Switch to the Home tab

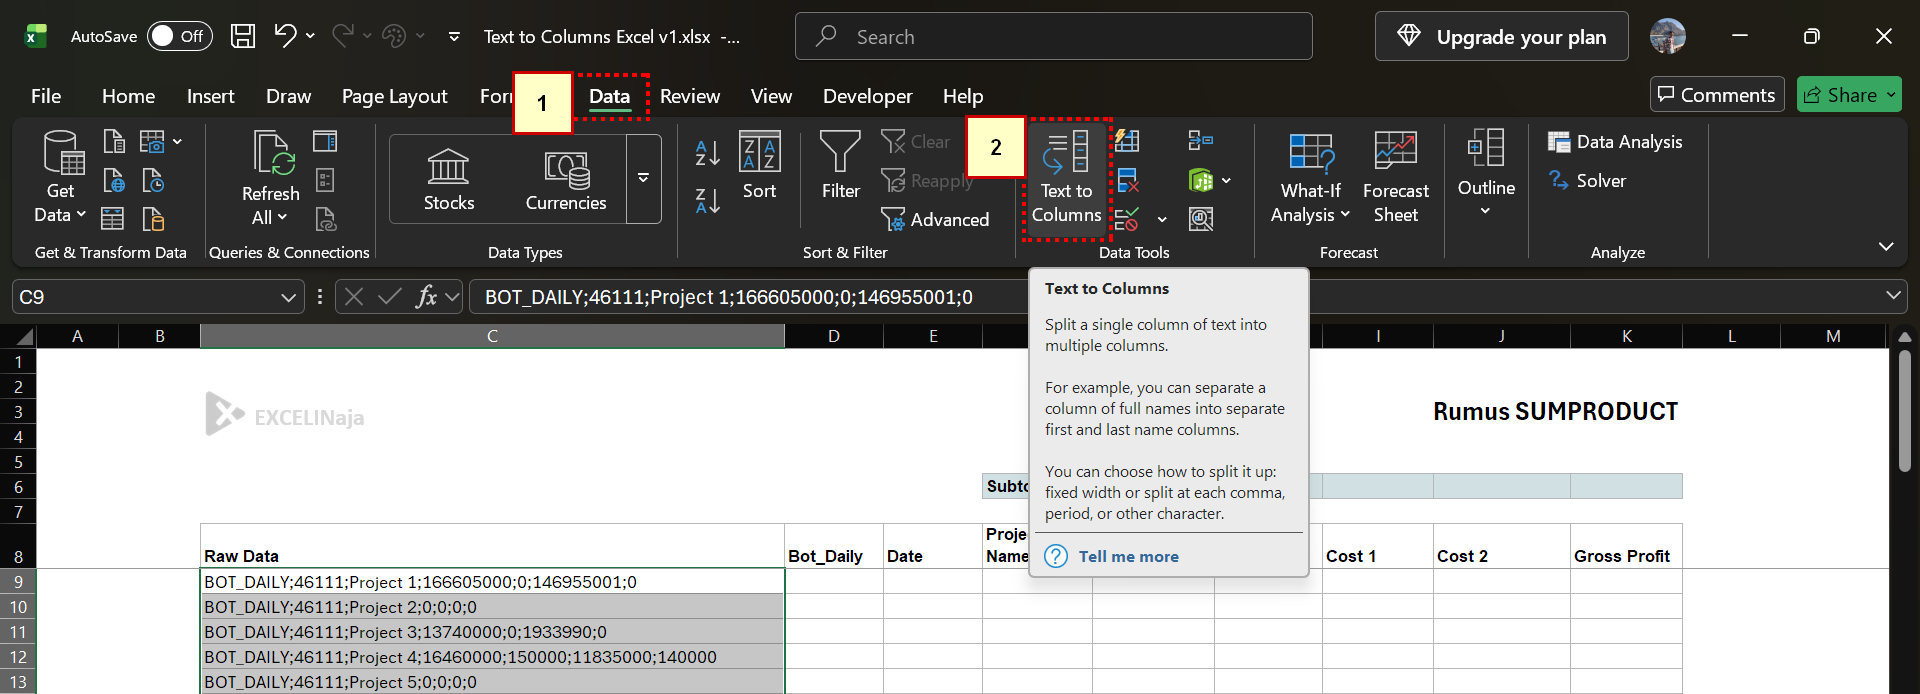(128, 96)
